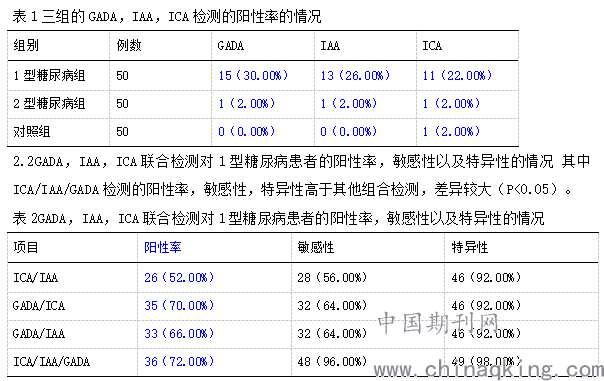Click the 36(72.00%) positive rate link

(179, 361)
